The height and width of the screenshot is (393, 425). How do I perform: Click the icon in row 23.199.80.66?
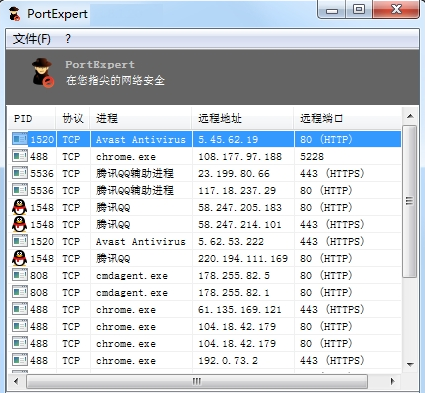(20, 173)
